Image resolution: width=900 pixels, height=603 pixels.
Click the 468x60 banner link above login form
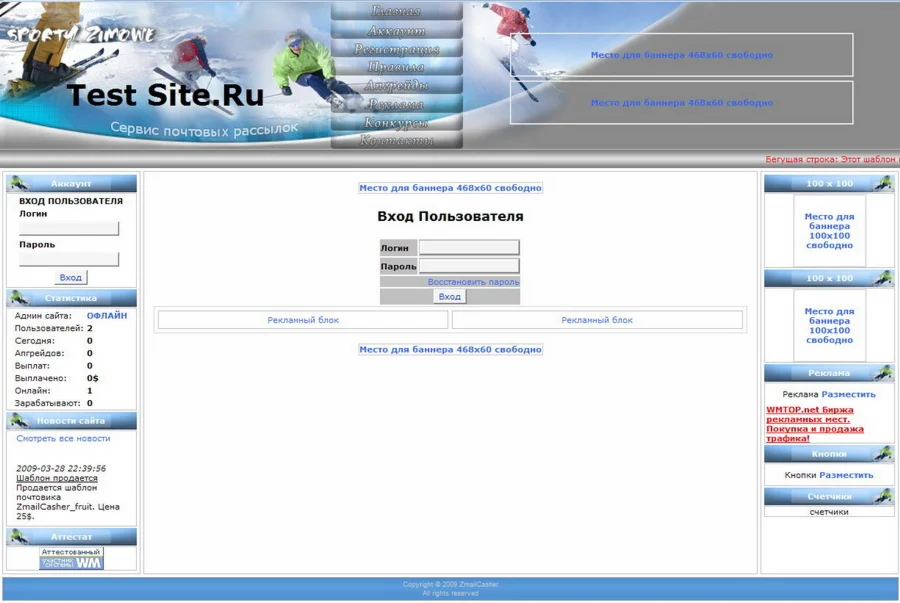(451, 188)
